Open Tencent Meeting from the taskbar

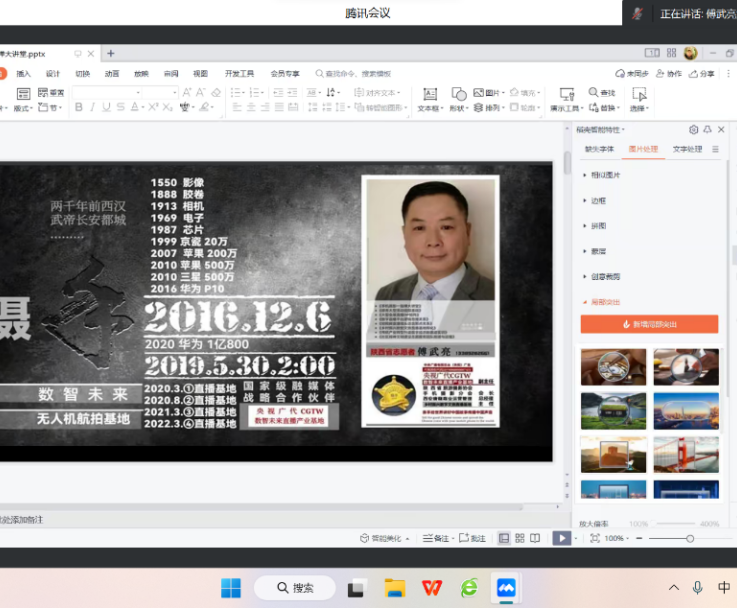506,588
